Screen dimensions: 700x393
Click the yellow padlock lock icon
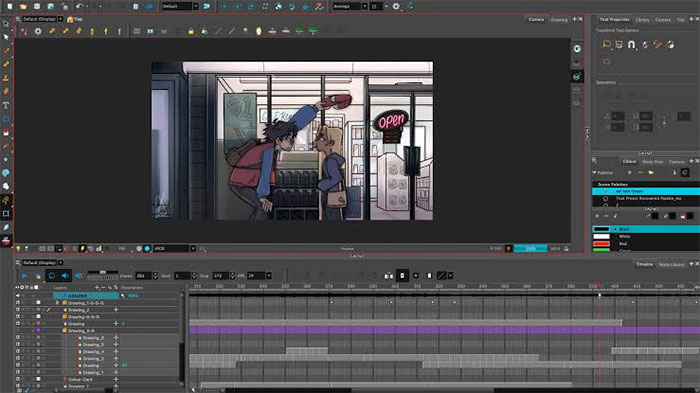(x=191, y=31)
